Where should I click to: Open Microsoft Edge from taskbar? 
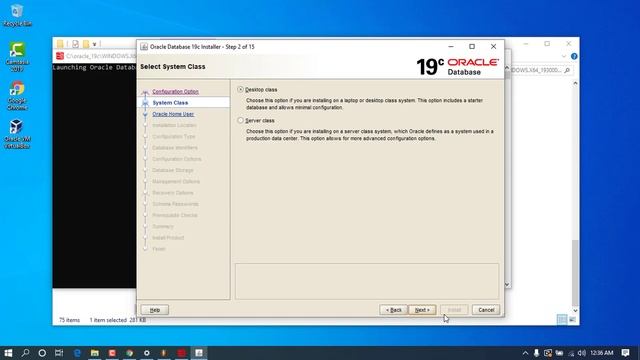point(77,353)
